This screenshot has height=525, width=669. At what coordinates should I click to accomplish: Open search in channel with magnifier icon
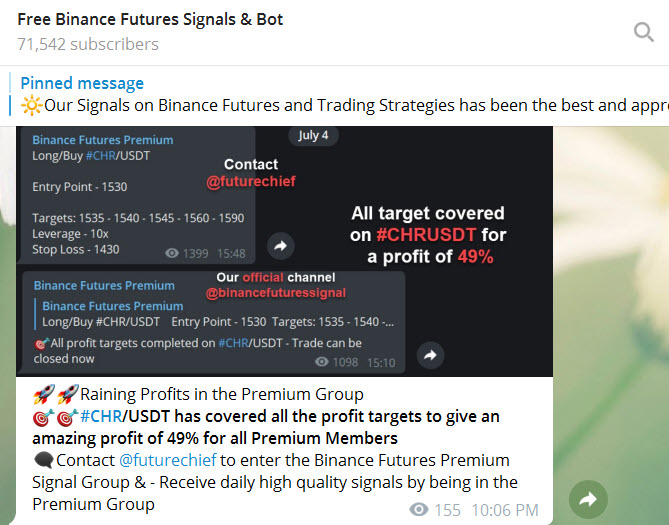coord(643,32)
